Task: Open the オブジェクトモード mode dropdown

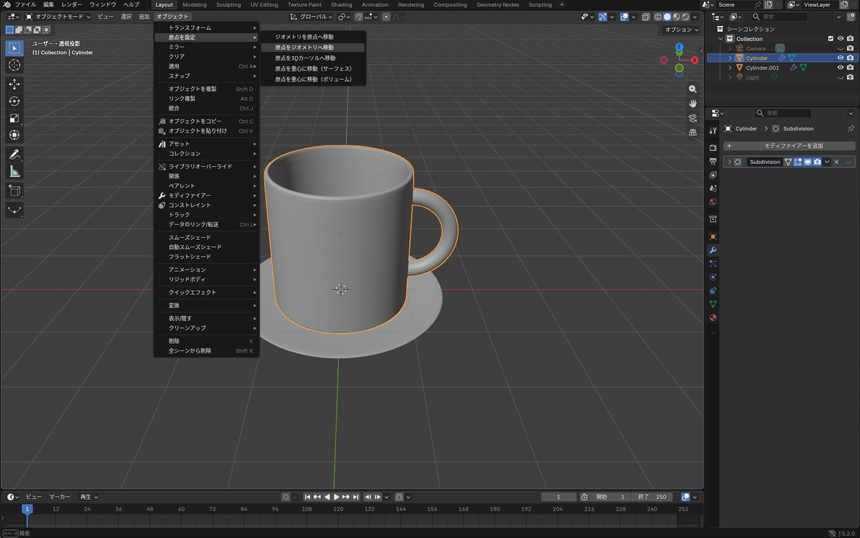Action: pyautogui.click(x=59, y=16)
